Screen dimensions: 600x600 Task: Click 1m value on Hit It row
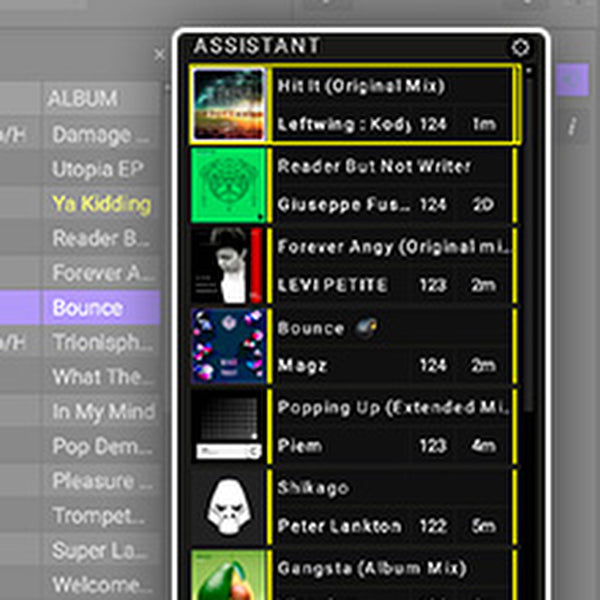coord(484,125)
